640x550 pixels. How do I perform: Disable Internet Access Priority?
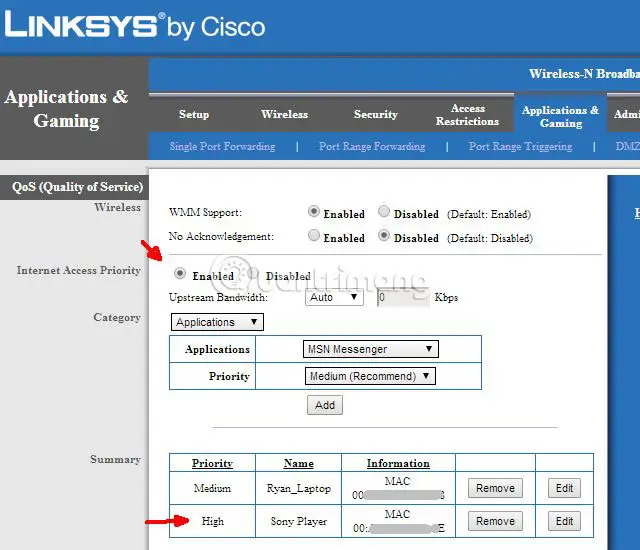253,273
